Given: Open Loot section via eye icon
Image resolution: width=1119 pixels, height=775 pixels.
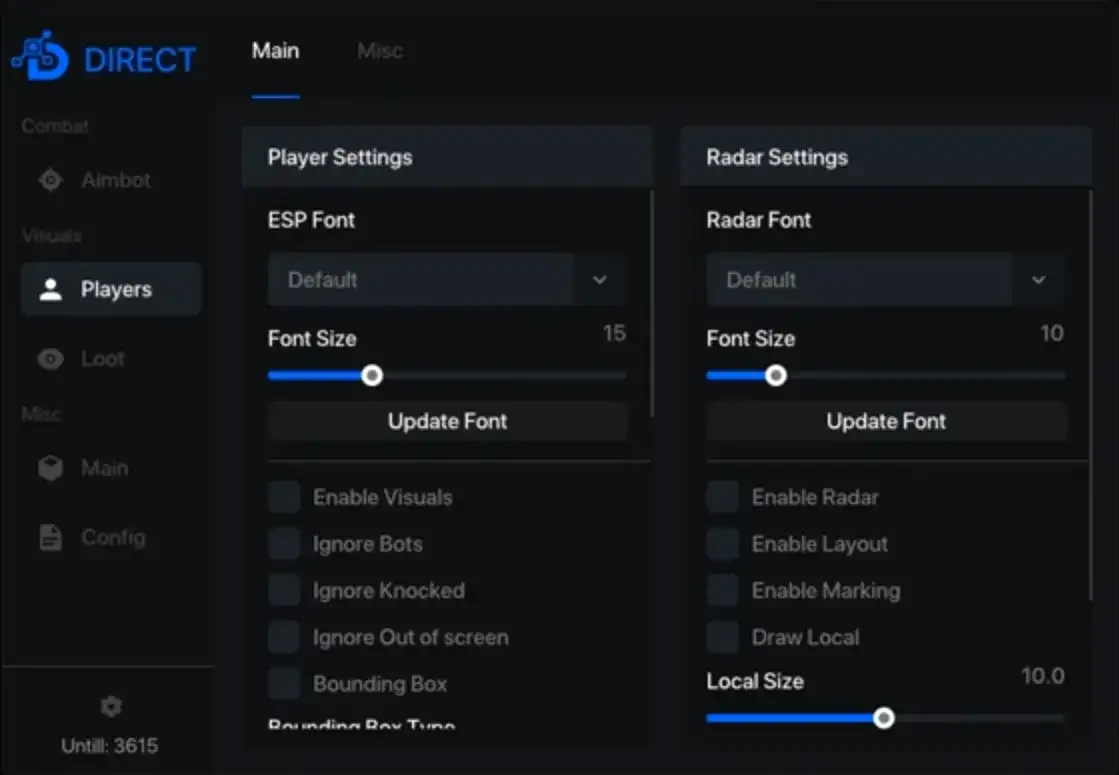Looking at the screenshot, I should click(50, 359).
